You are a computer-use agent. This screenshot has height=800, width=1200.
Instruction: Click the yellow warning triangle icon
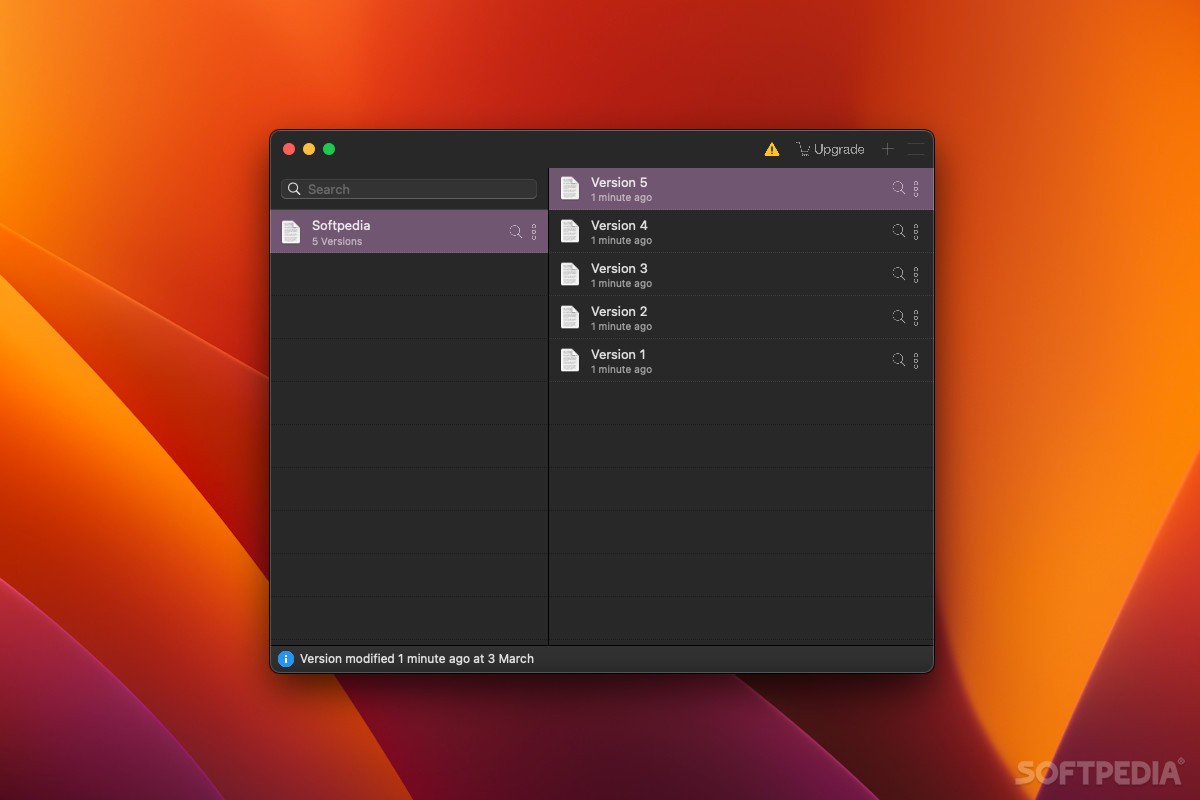[772, 149]
